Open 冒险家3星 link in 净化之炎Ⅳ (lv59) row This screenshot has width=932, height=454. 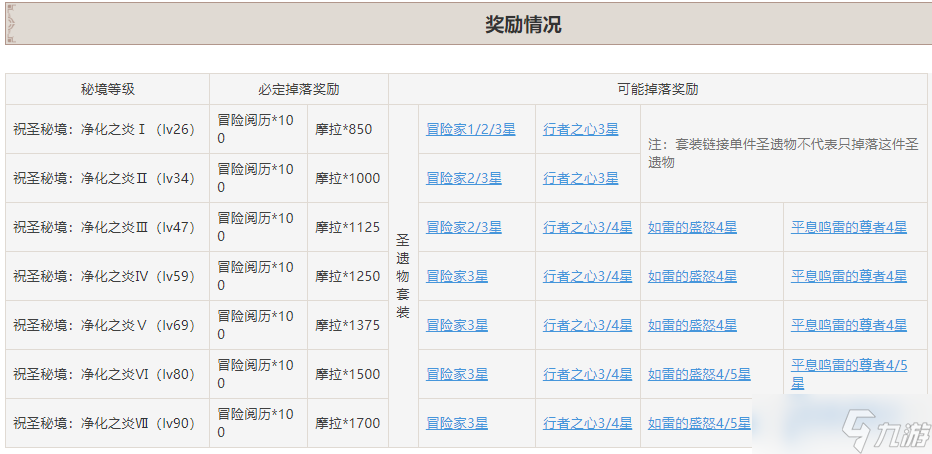(x=457, y=276)
